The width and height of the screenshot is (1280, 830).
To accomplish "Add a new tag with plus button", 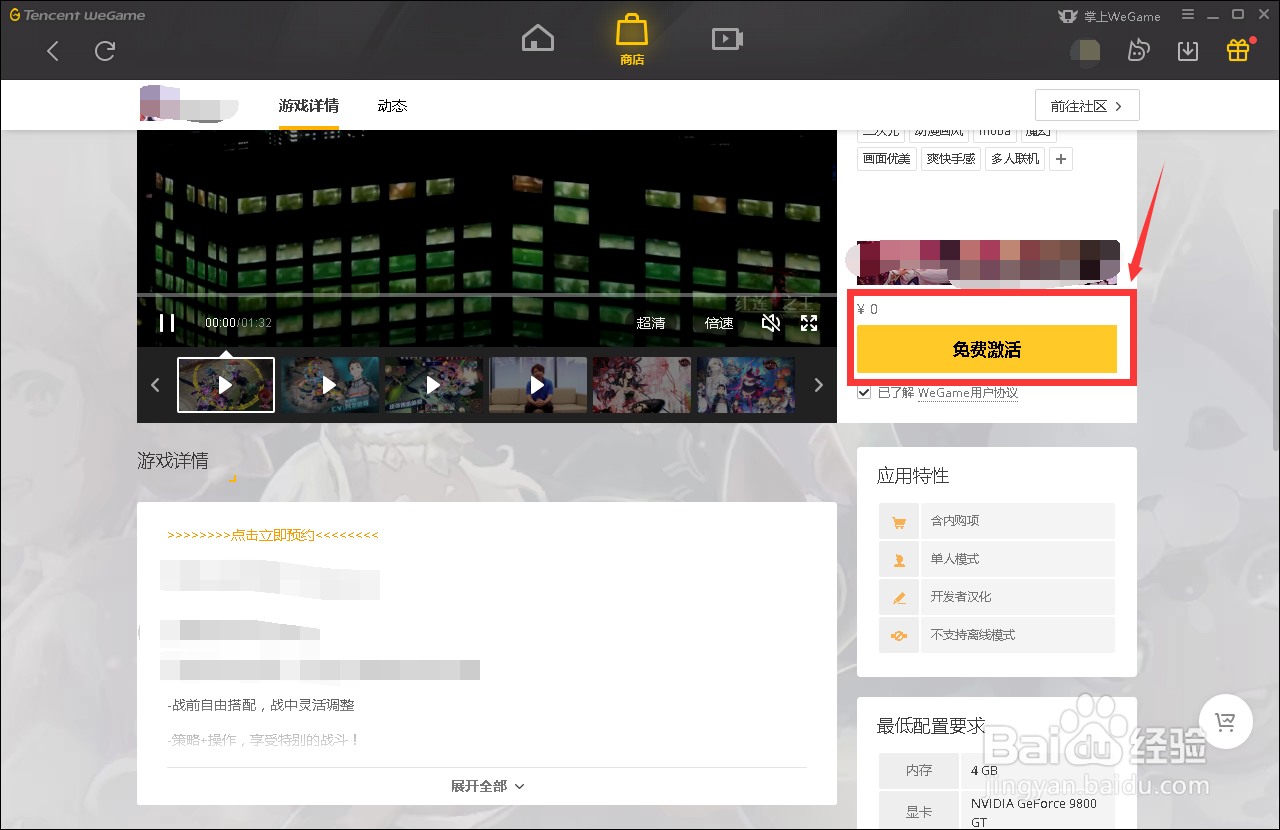I will (1062, 159).
